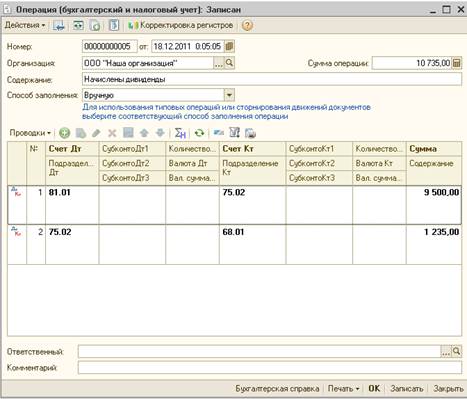Viewport: 467px width, 399px height.
Task: Open the Действия dropdown menu
Action: point(25,25)
